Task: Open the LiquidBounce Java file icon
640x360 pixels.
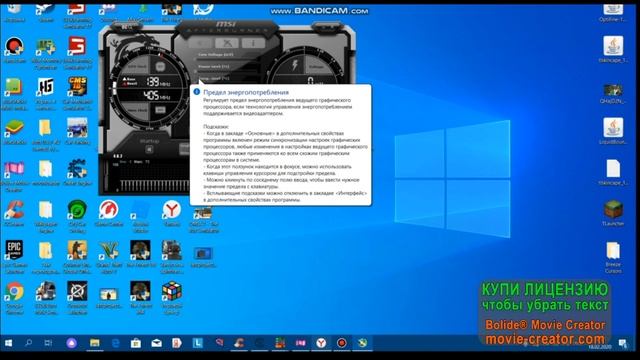Action: pyautogui.click(x=613, y=128)
